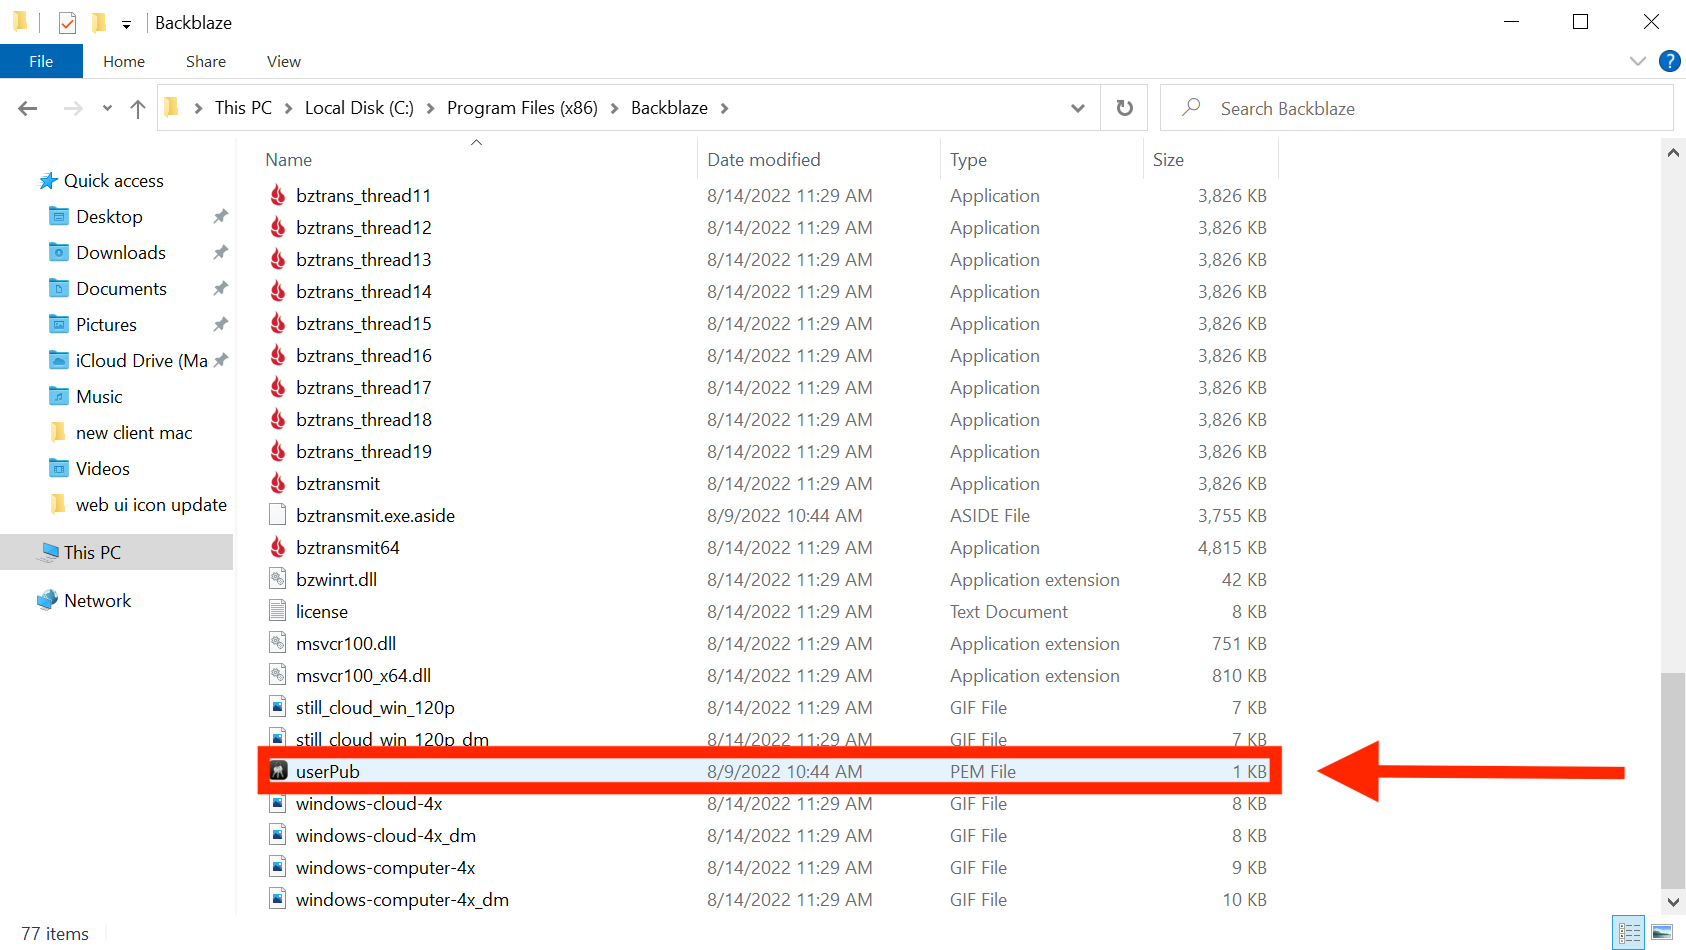Expand the chevron after Backblaze breadcrumb
Viewport: 1686px width, 950px height.
(724, 108)
